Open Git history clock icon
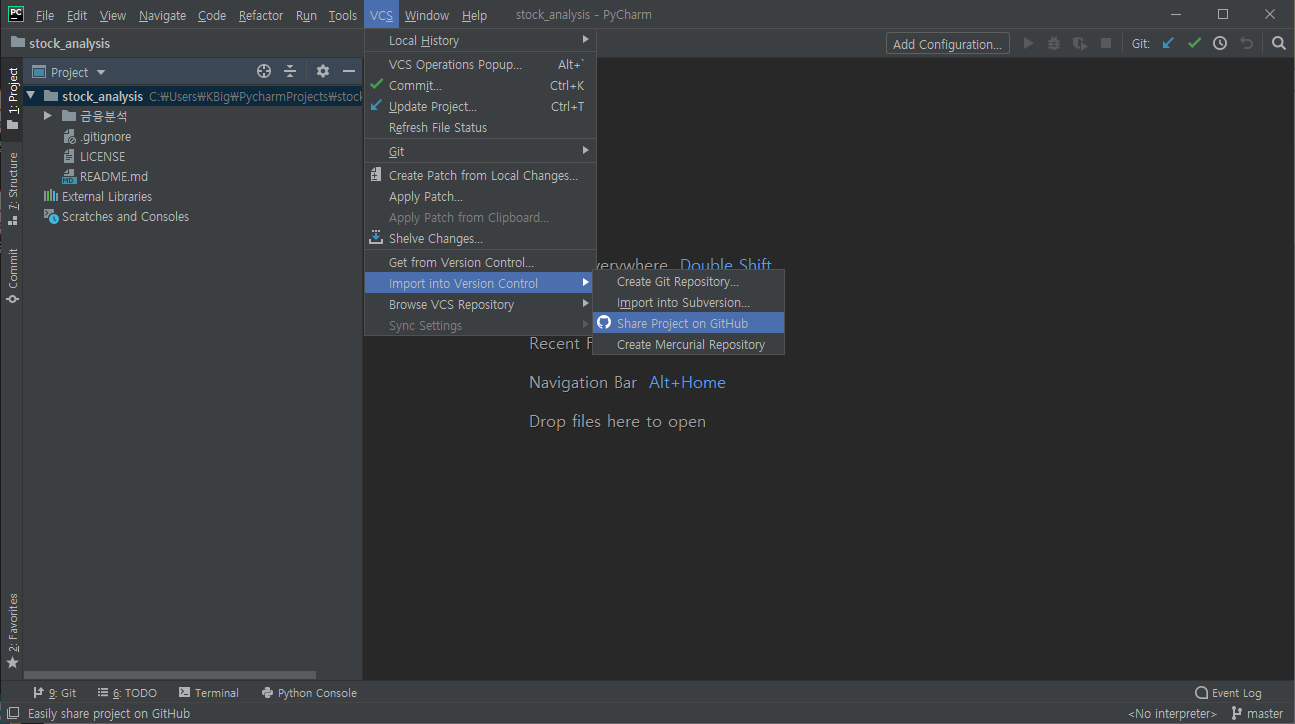This screenshot has height=724, width=1295. pyautogui.click(x=1220, y=43)
